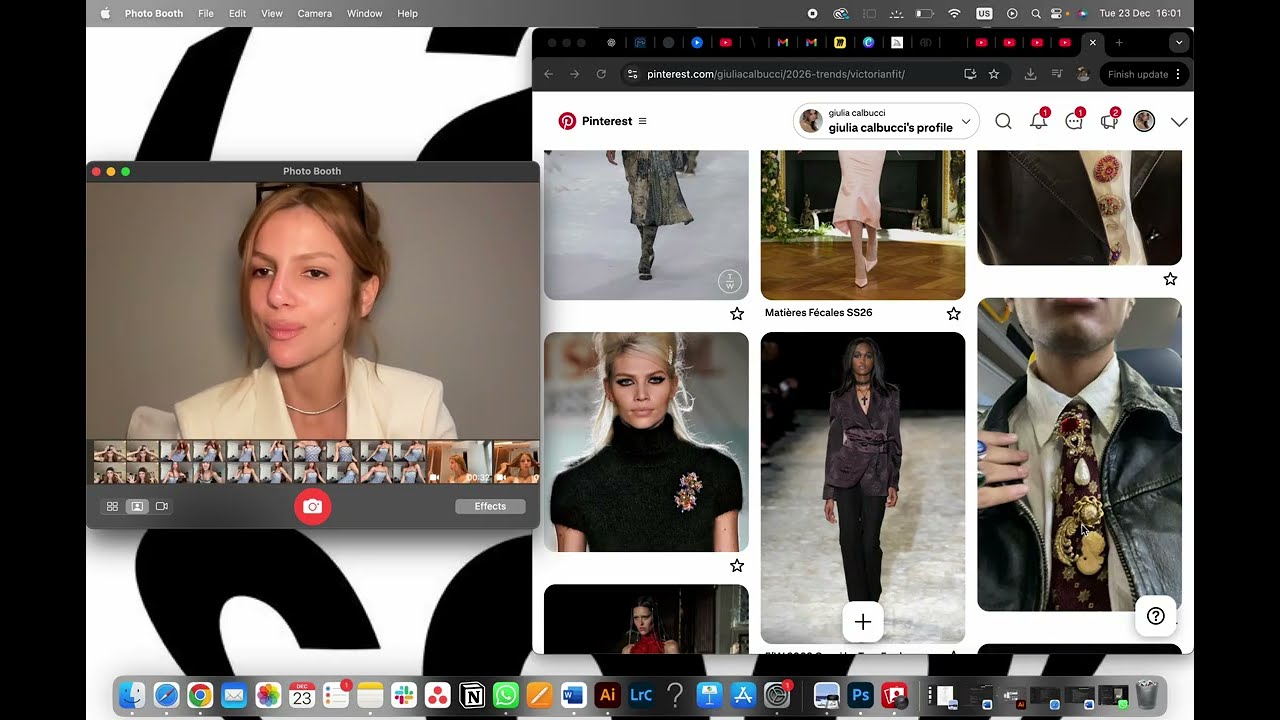Open Spotlight search in the menu bar
This screenshot has width=1280, height=720.
pyautogui.click(x=1036, y=14)
